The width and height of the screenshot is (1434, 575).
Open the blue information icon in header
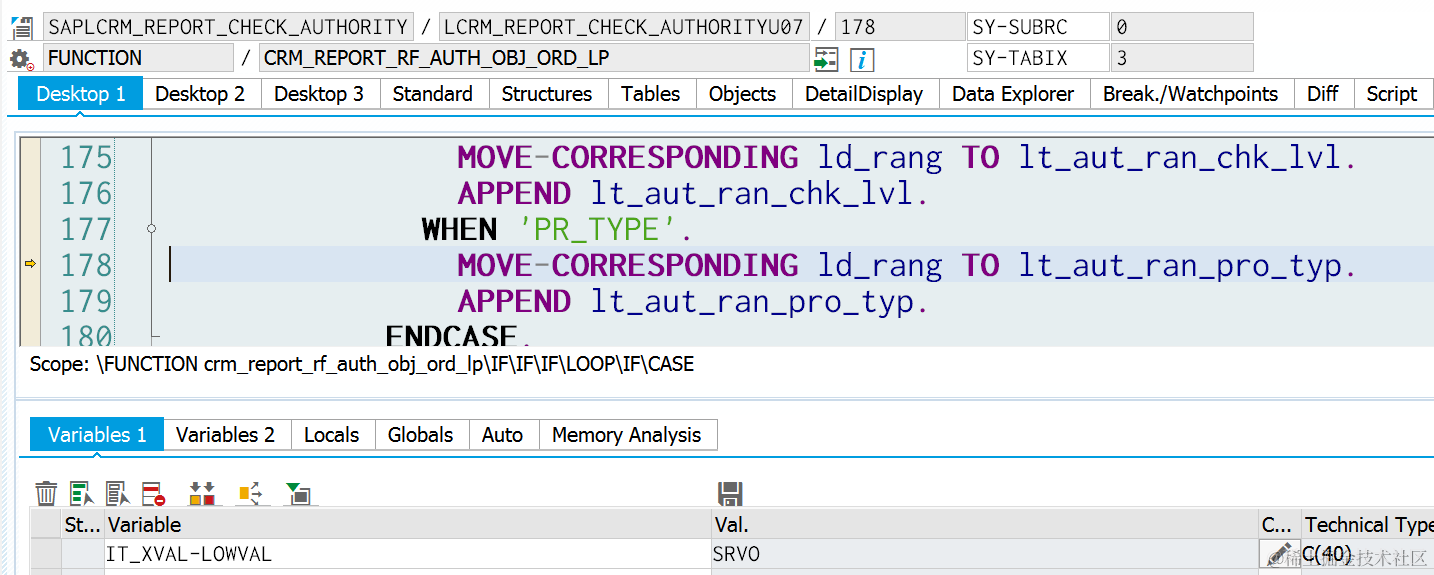(862, 59)
